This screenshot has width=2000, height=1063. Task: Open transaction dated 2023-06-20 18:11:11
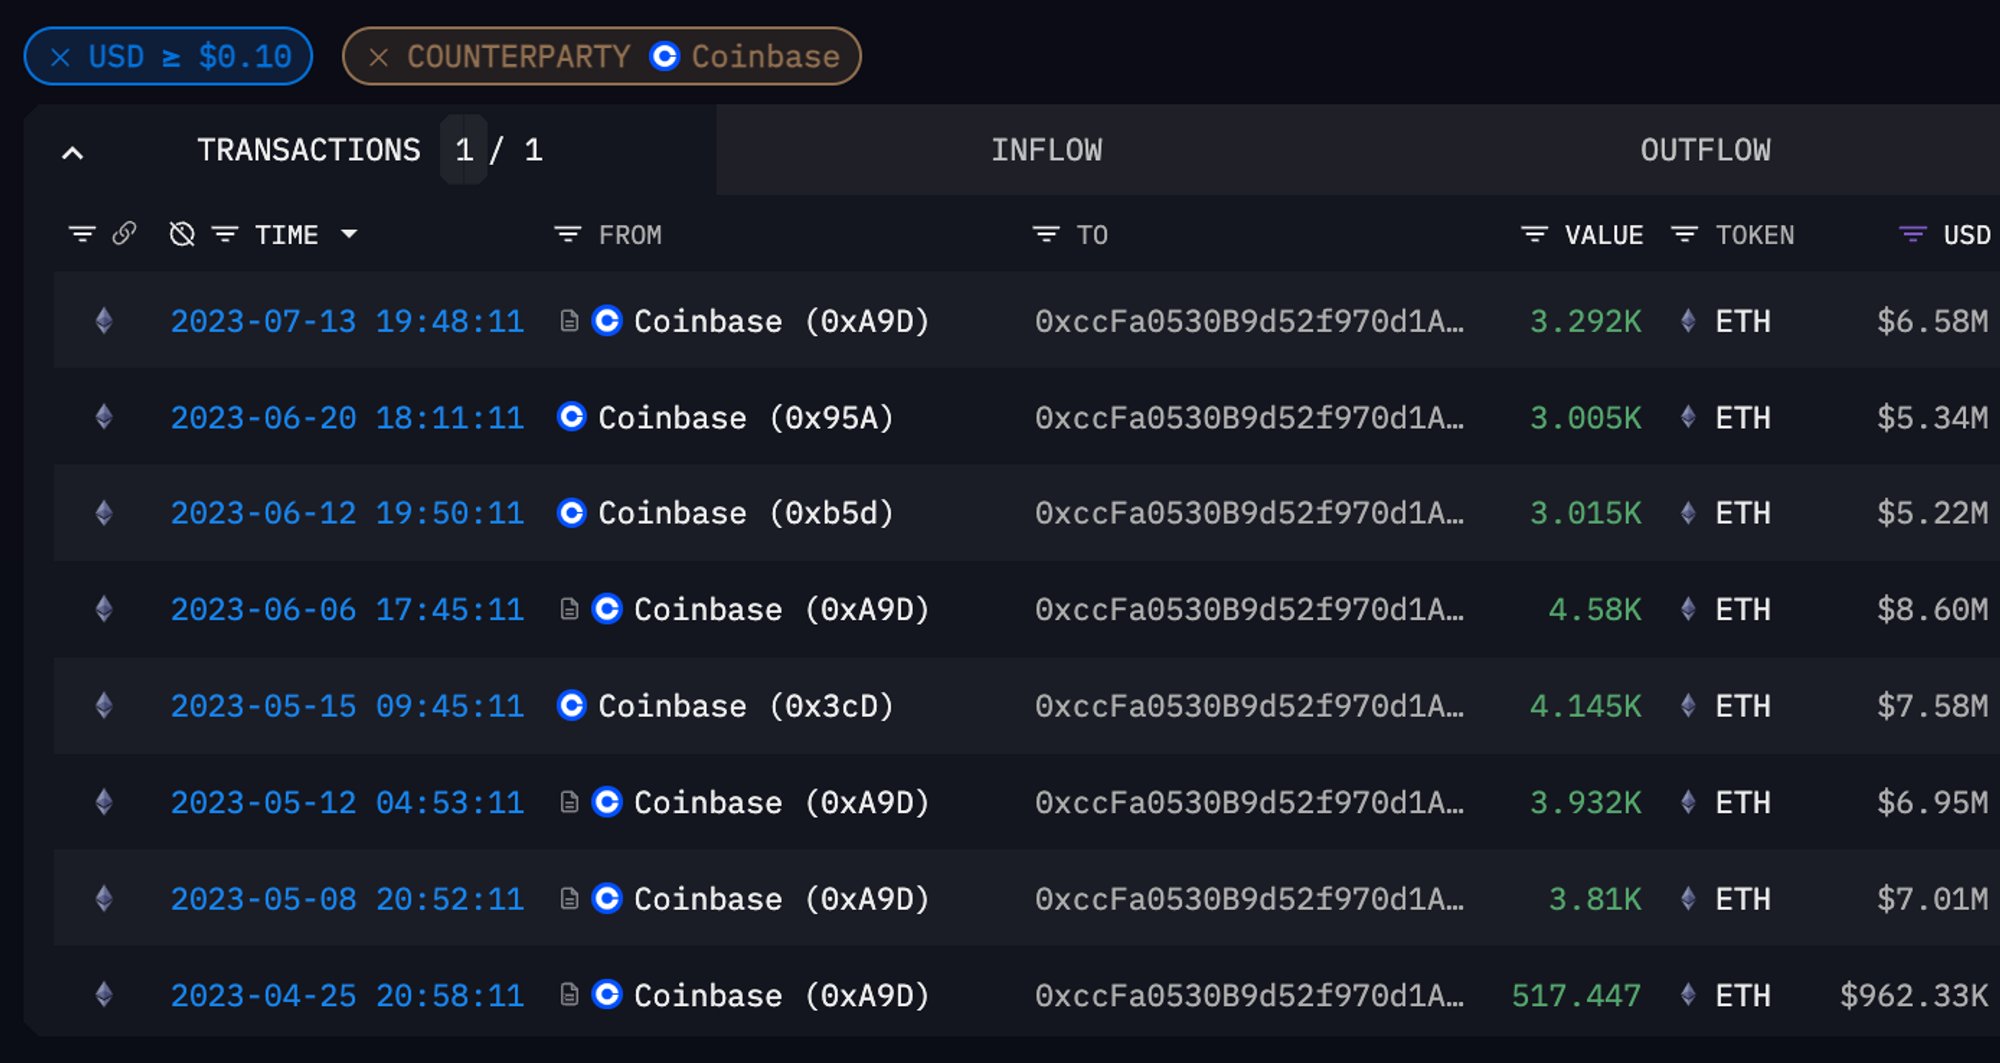347,417
